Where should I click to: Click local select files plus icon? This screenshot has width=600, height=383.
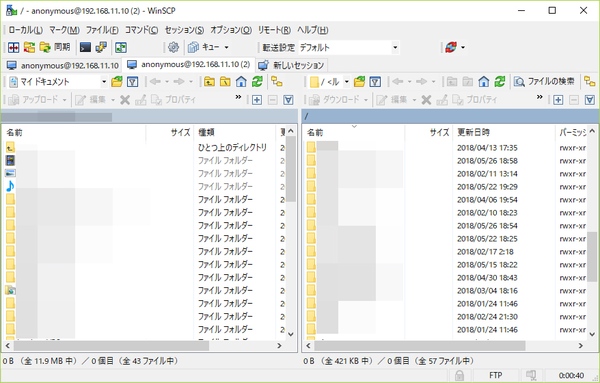tap(257, 100)
